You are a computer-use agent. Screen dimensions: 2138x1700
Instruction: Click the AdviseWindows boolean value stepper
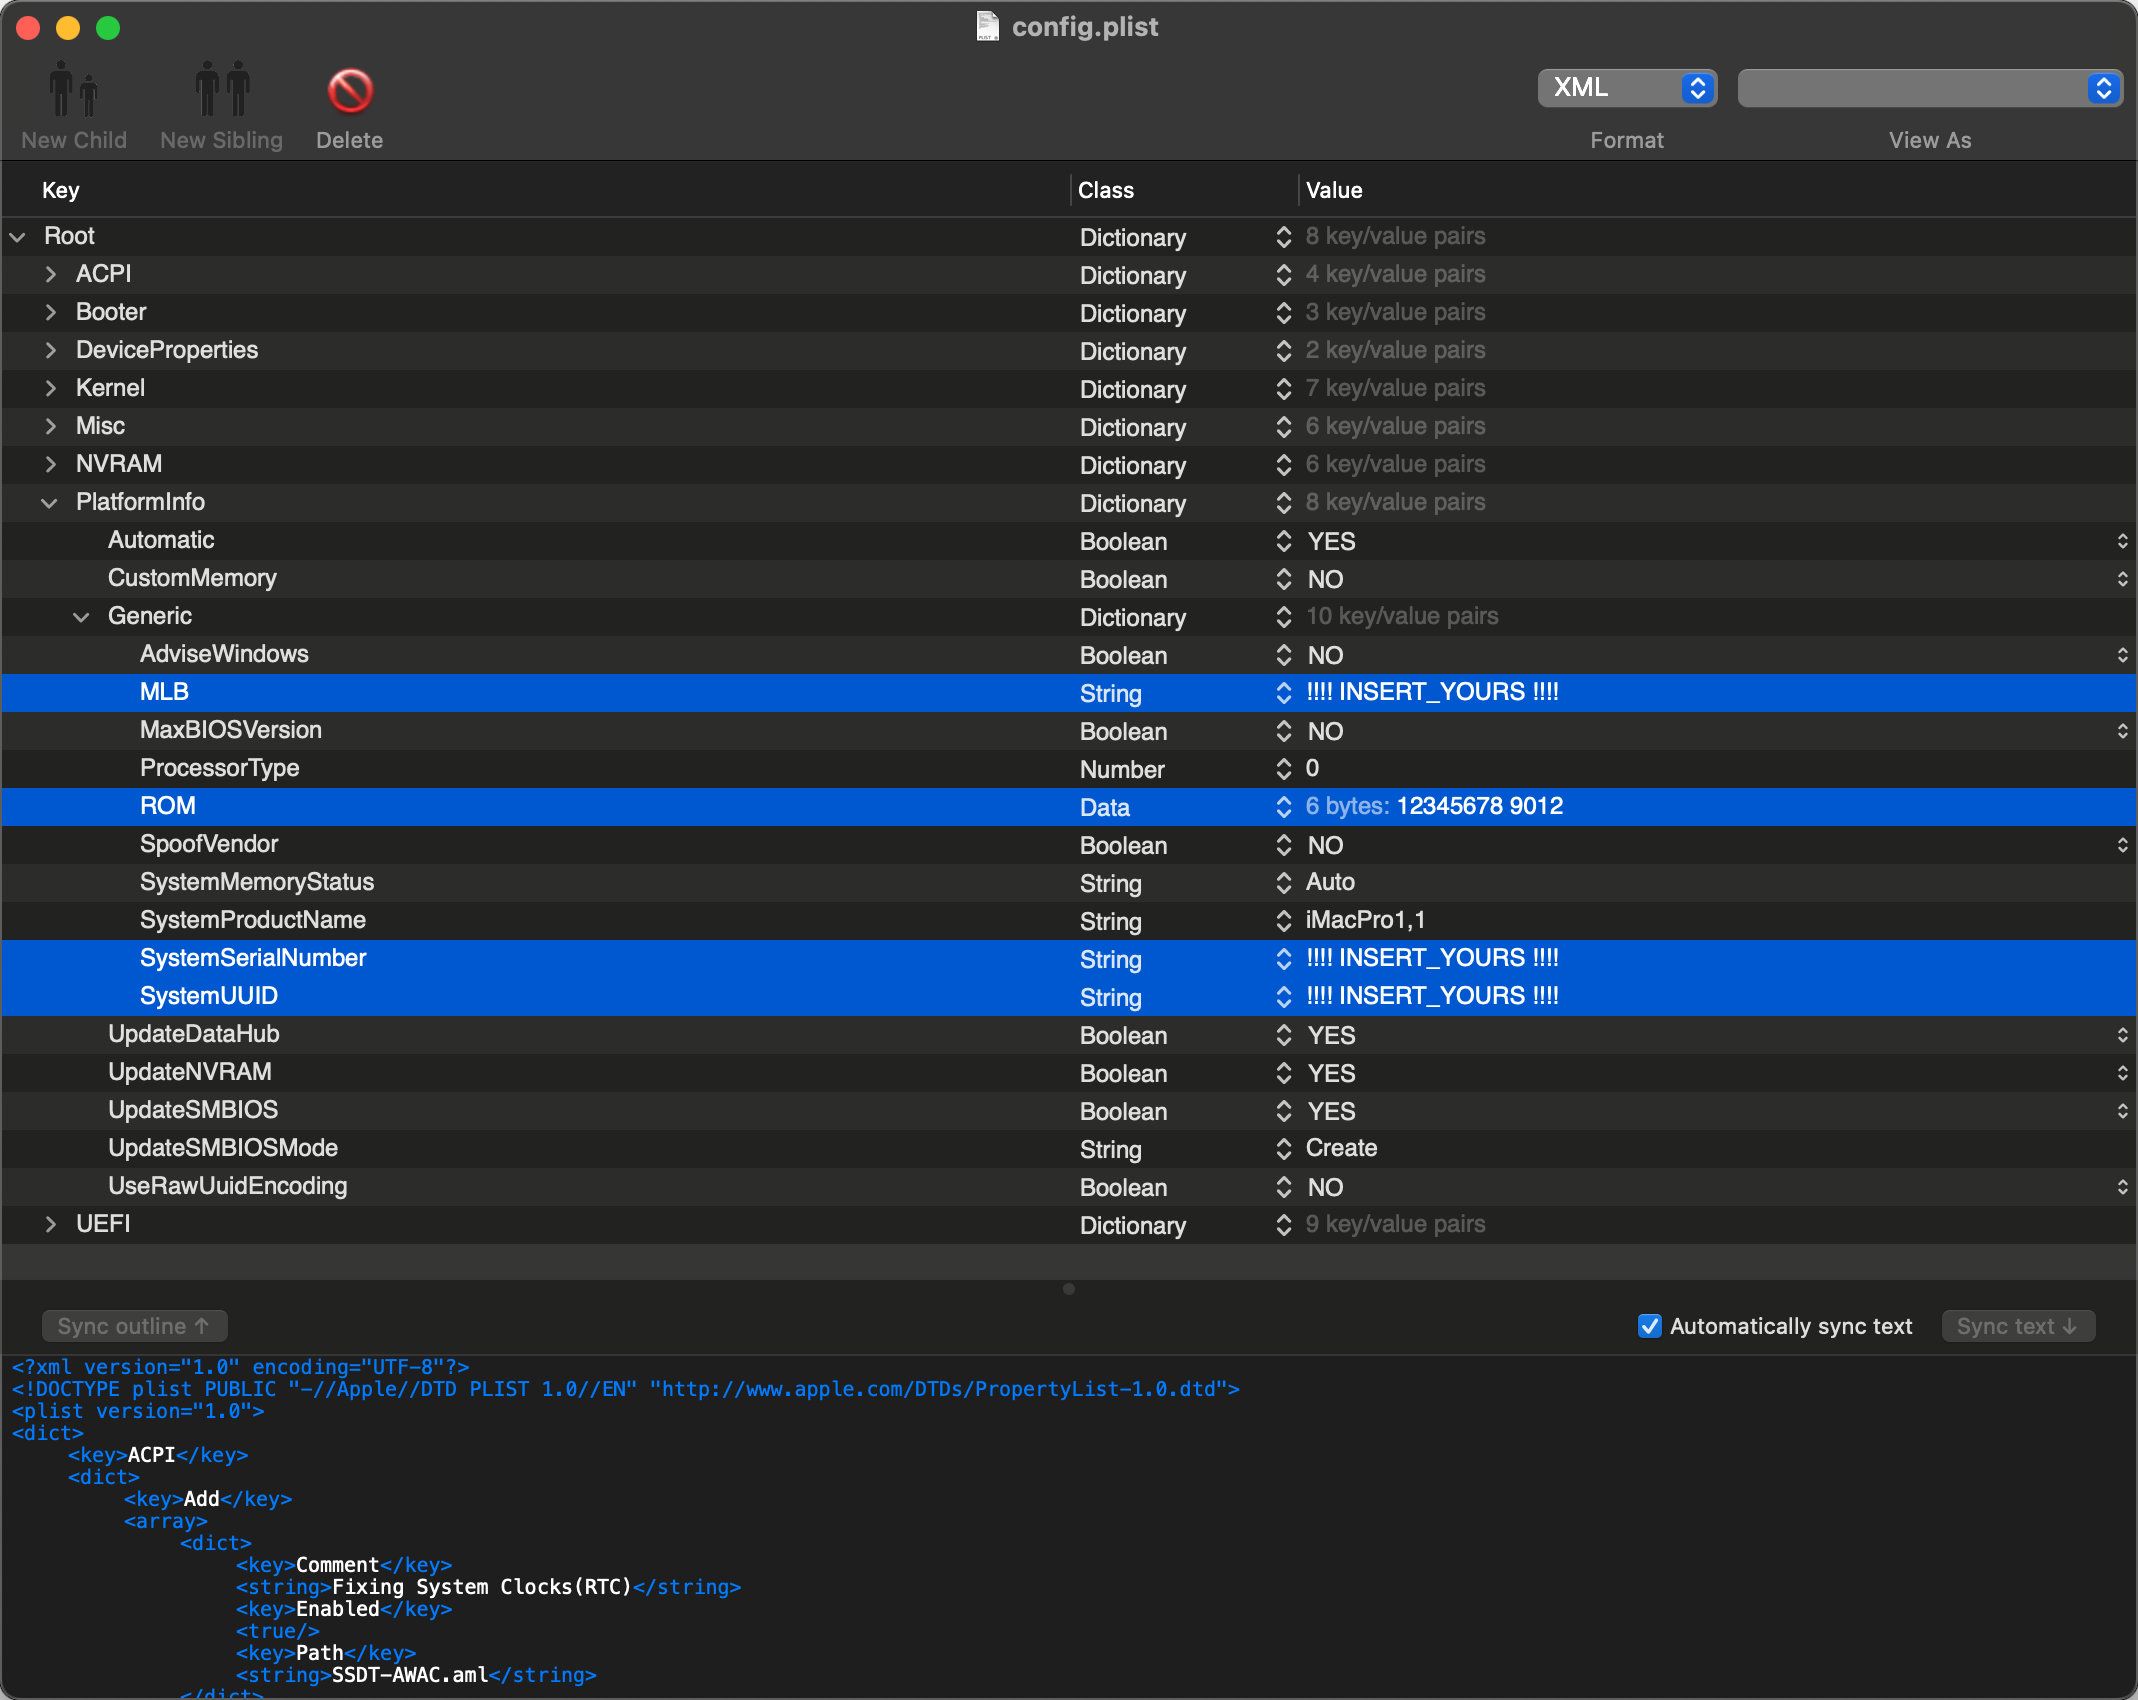[x=2122, y=655]
